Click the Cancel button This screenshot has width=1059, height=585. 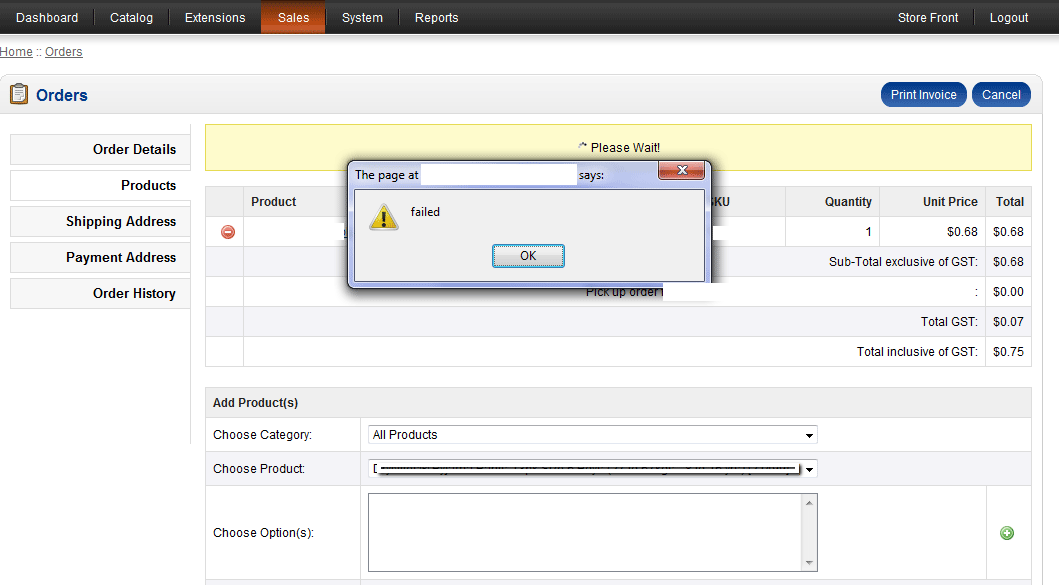[1001, 95]
